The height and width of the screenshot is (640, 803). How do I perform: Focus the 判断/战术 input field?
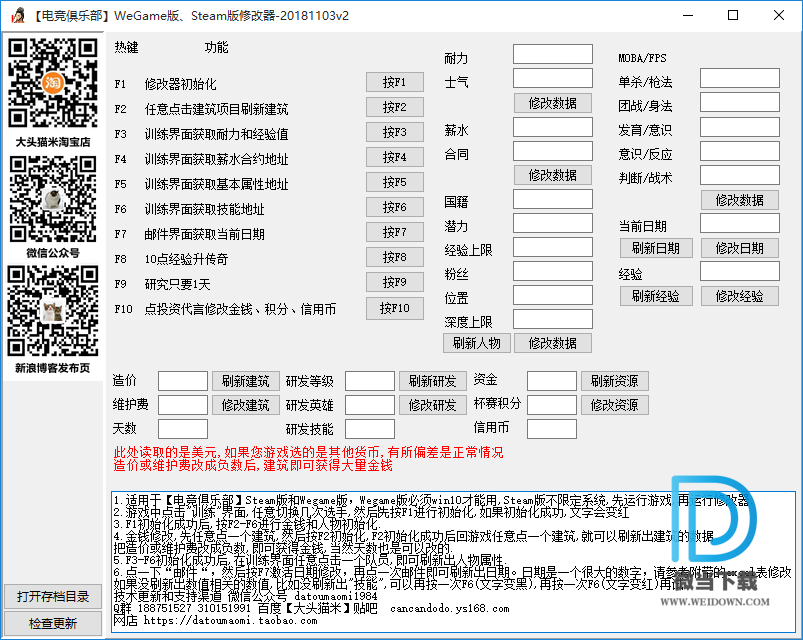coord(740,175)
